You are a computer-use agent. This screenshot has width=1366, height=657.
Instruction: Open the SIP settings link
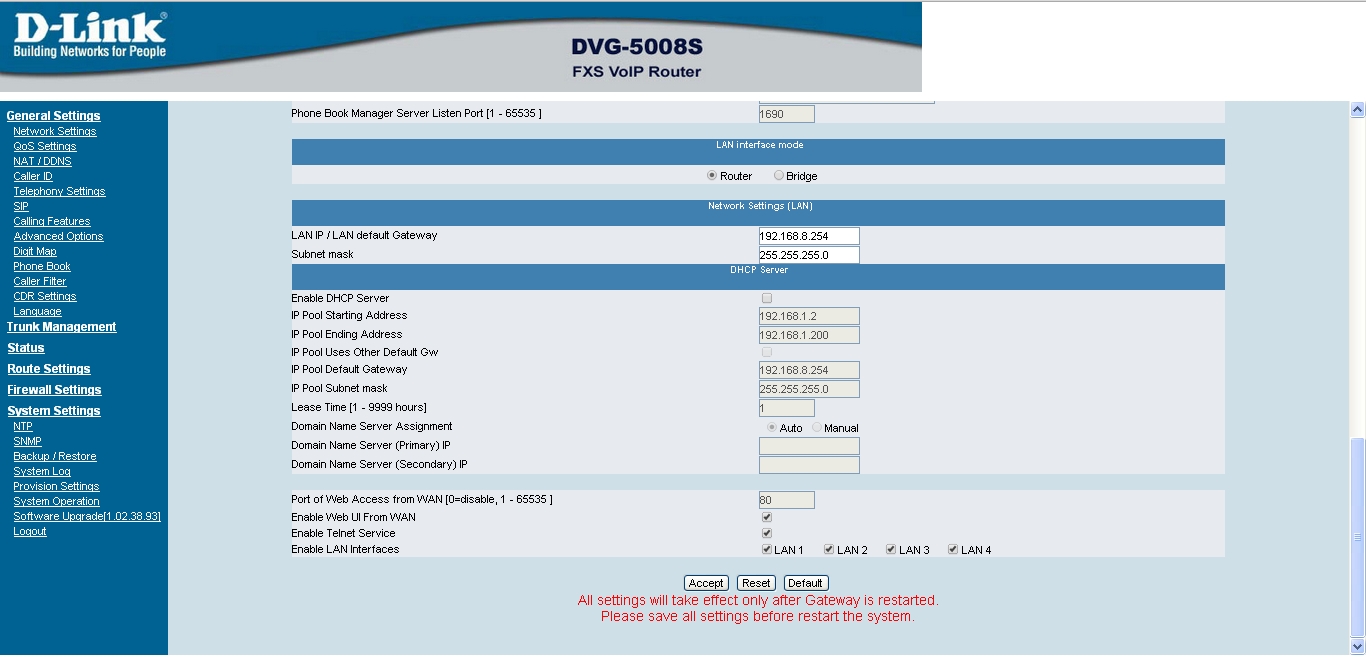[x=21, y=206]
